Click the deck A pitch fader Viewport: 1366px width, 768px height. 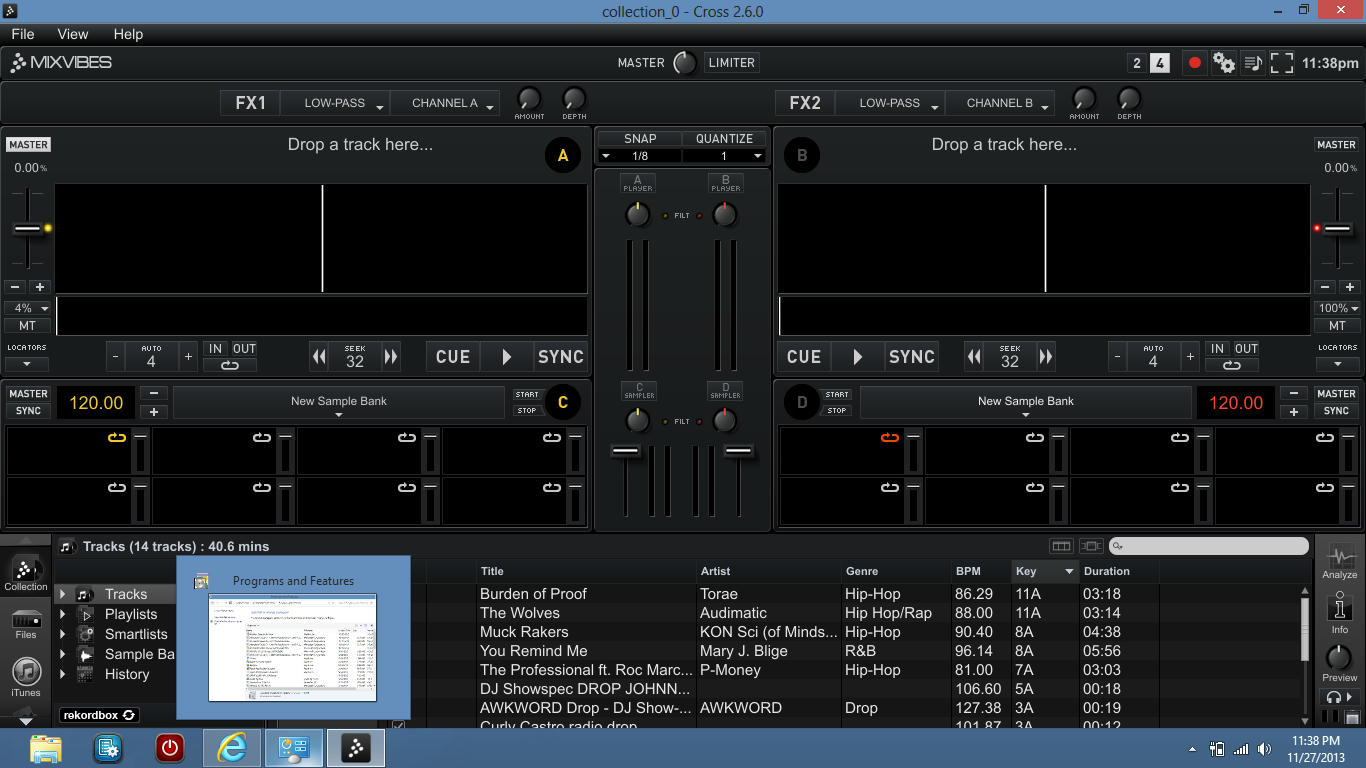(x=27, y=229)
